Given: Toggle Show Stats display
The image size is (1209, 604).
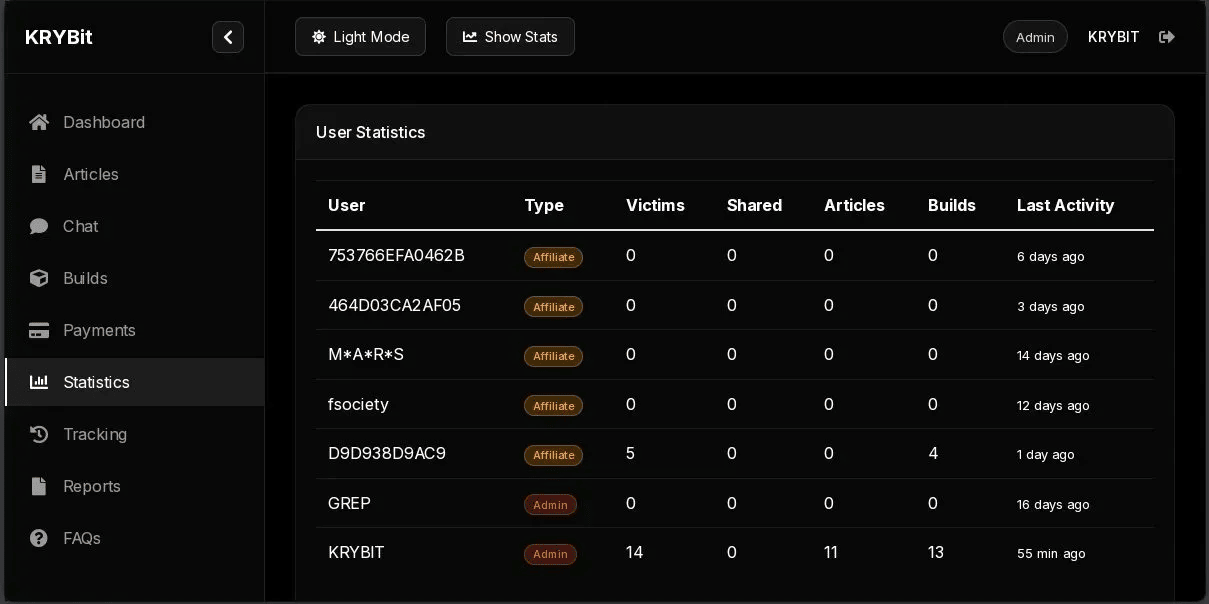Looking at the screenshot, I should 510,36.
